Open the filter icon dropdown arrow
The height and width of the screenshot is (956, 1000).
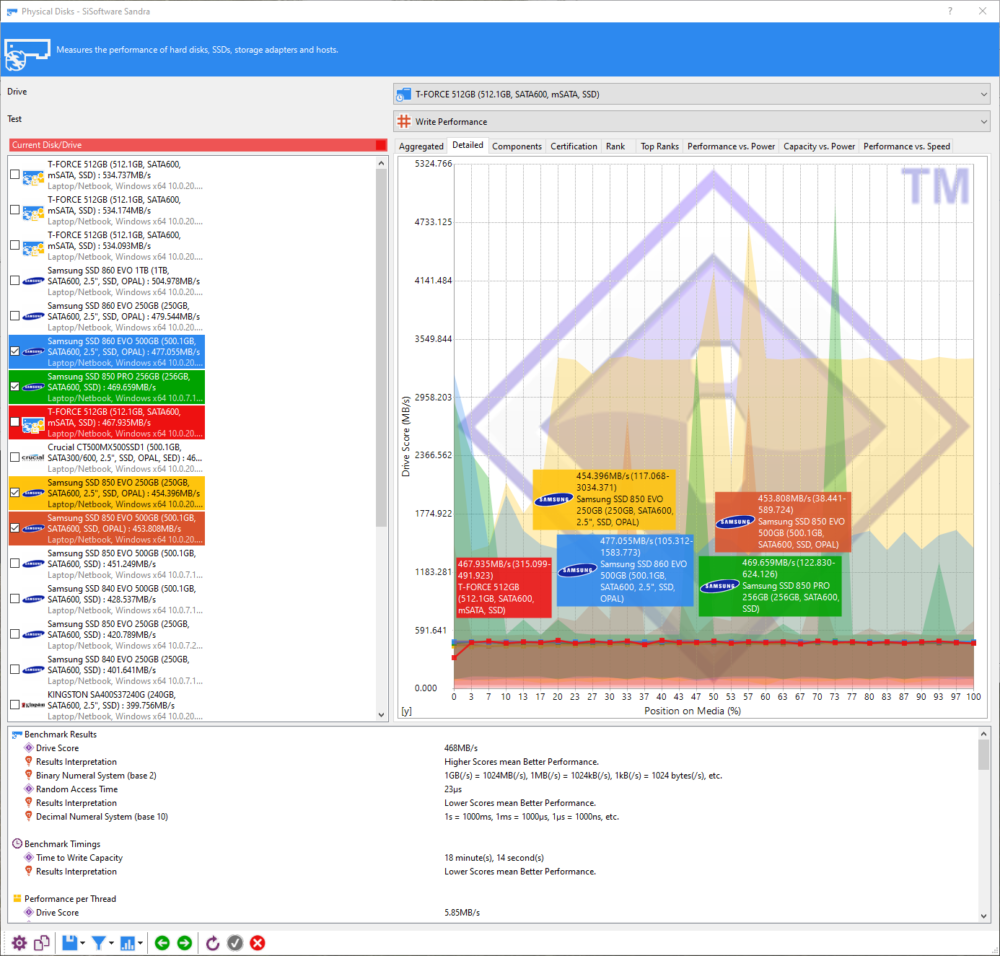click(x=112, y=943)
